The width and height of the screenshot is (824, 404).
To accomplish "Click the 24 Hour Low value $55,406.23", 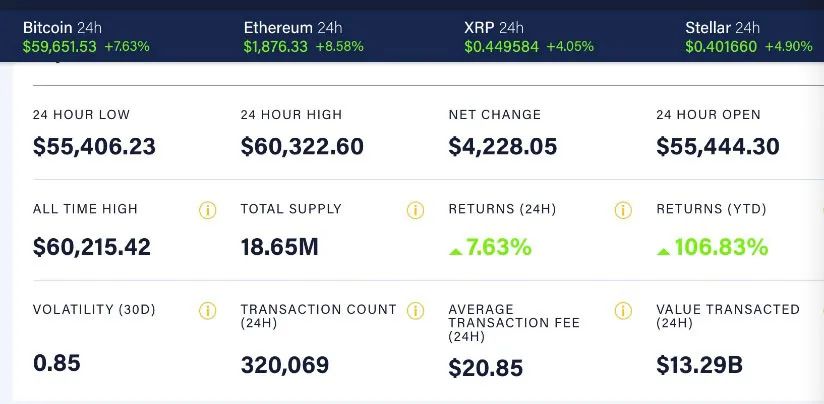I will [94, 147].
